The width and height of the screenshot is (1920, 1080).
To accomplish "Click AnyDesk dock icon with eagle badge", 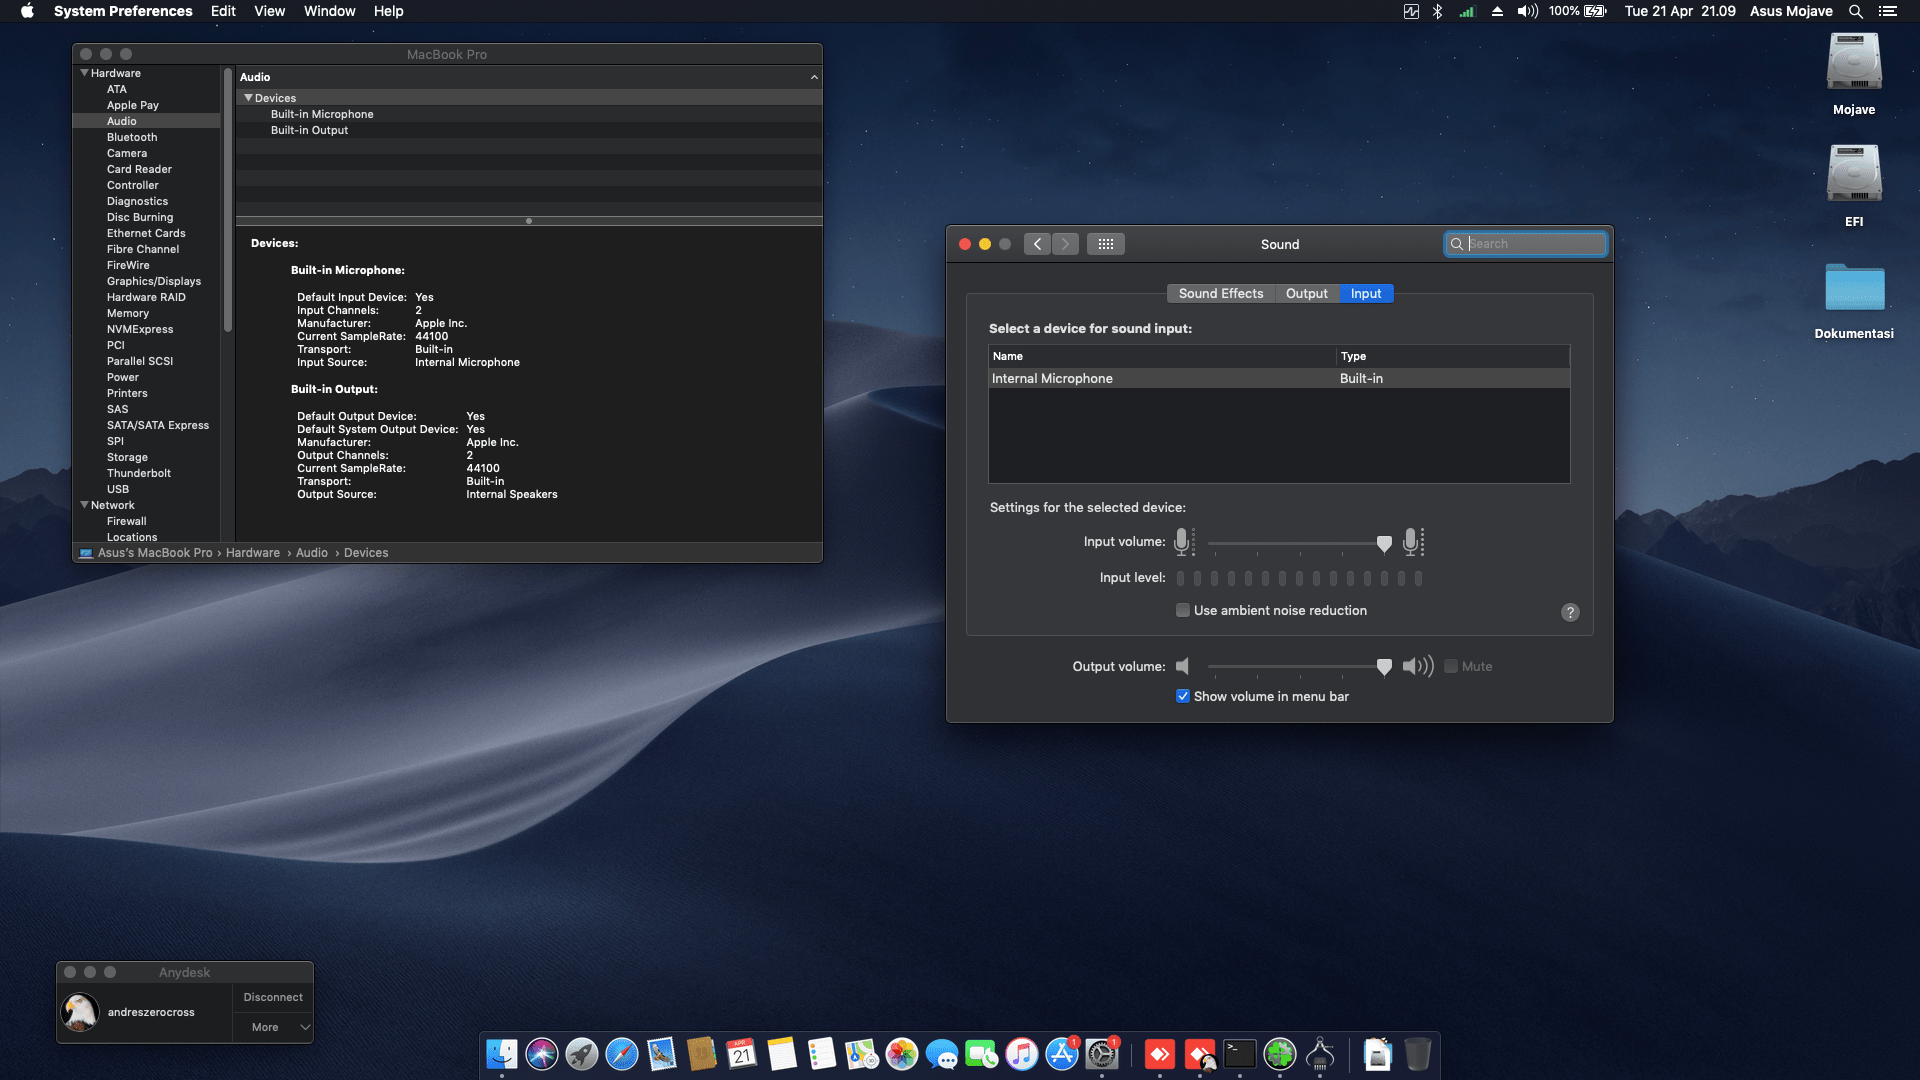I will click(1200, 1054).
